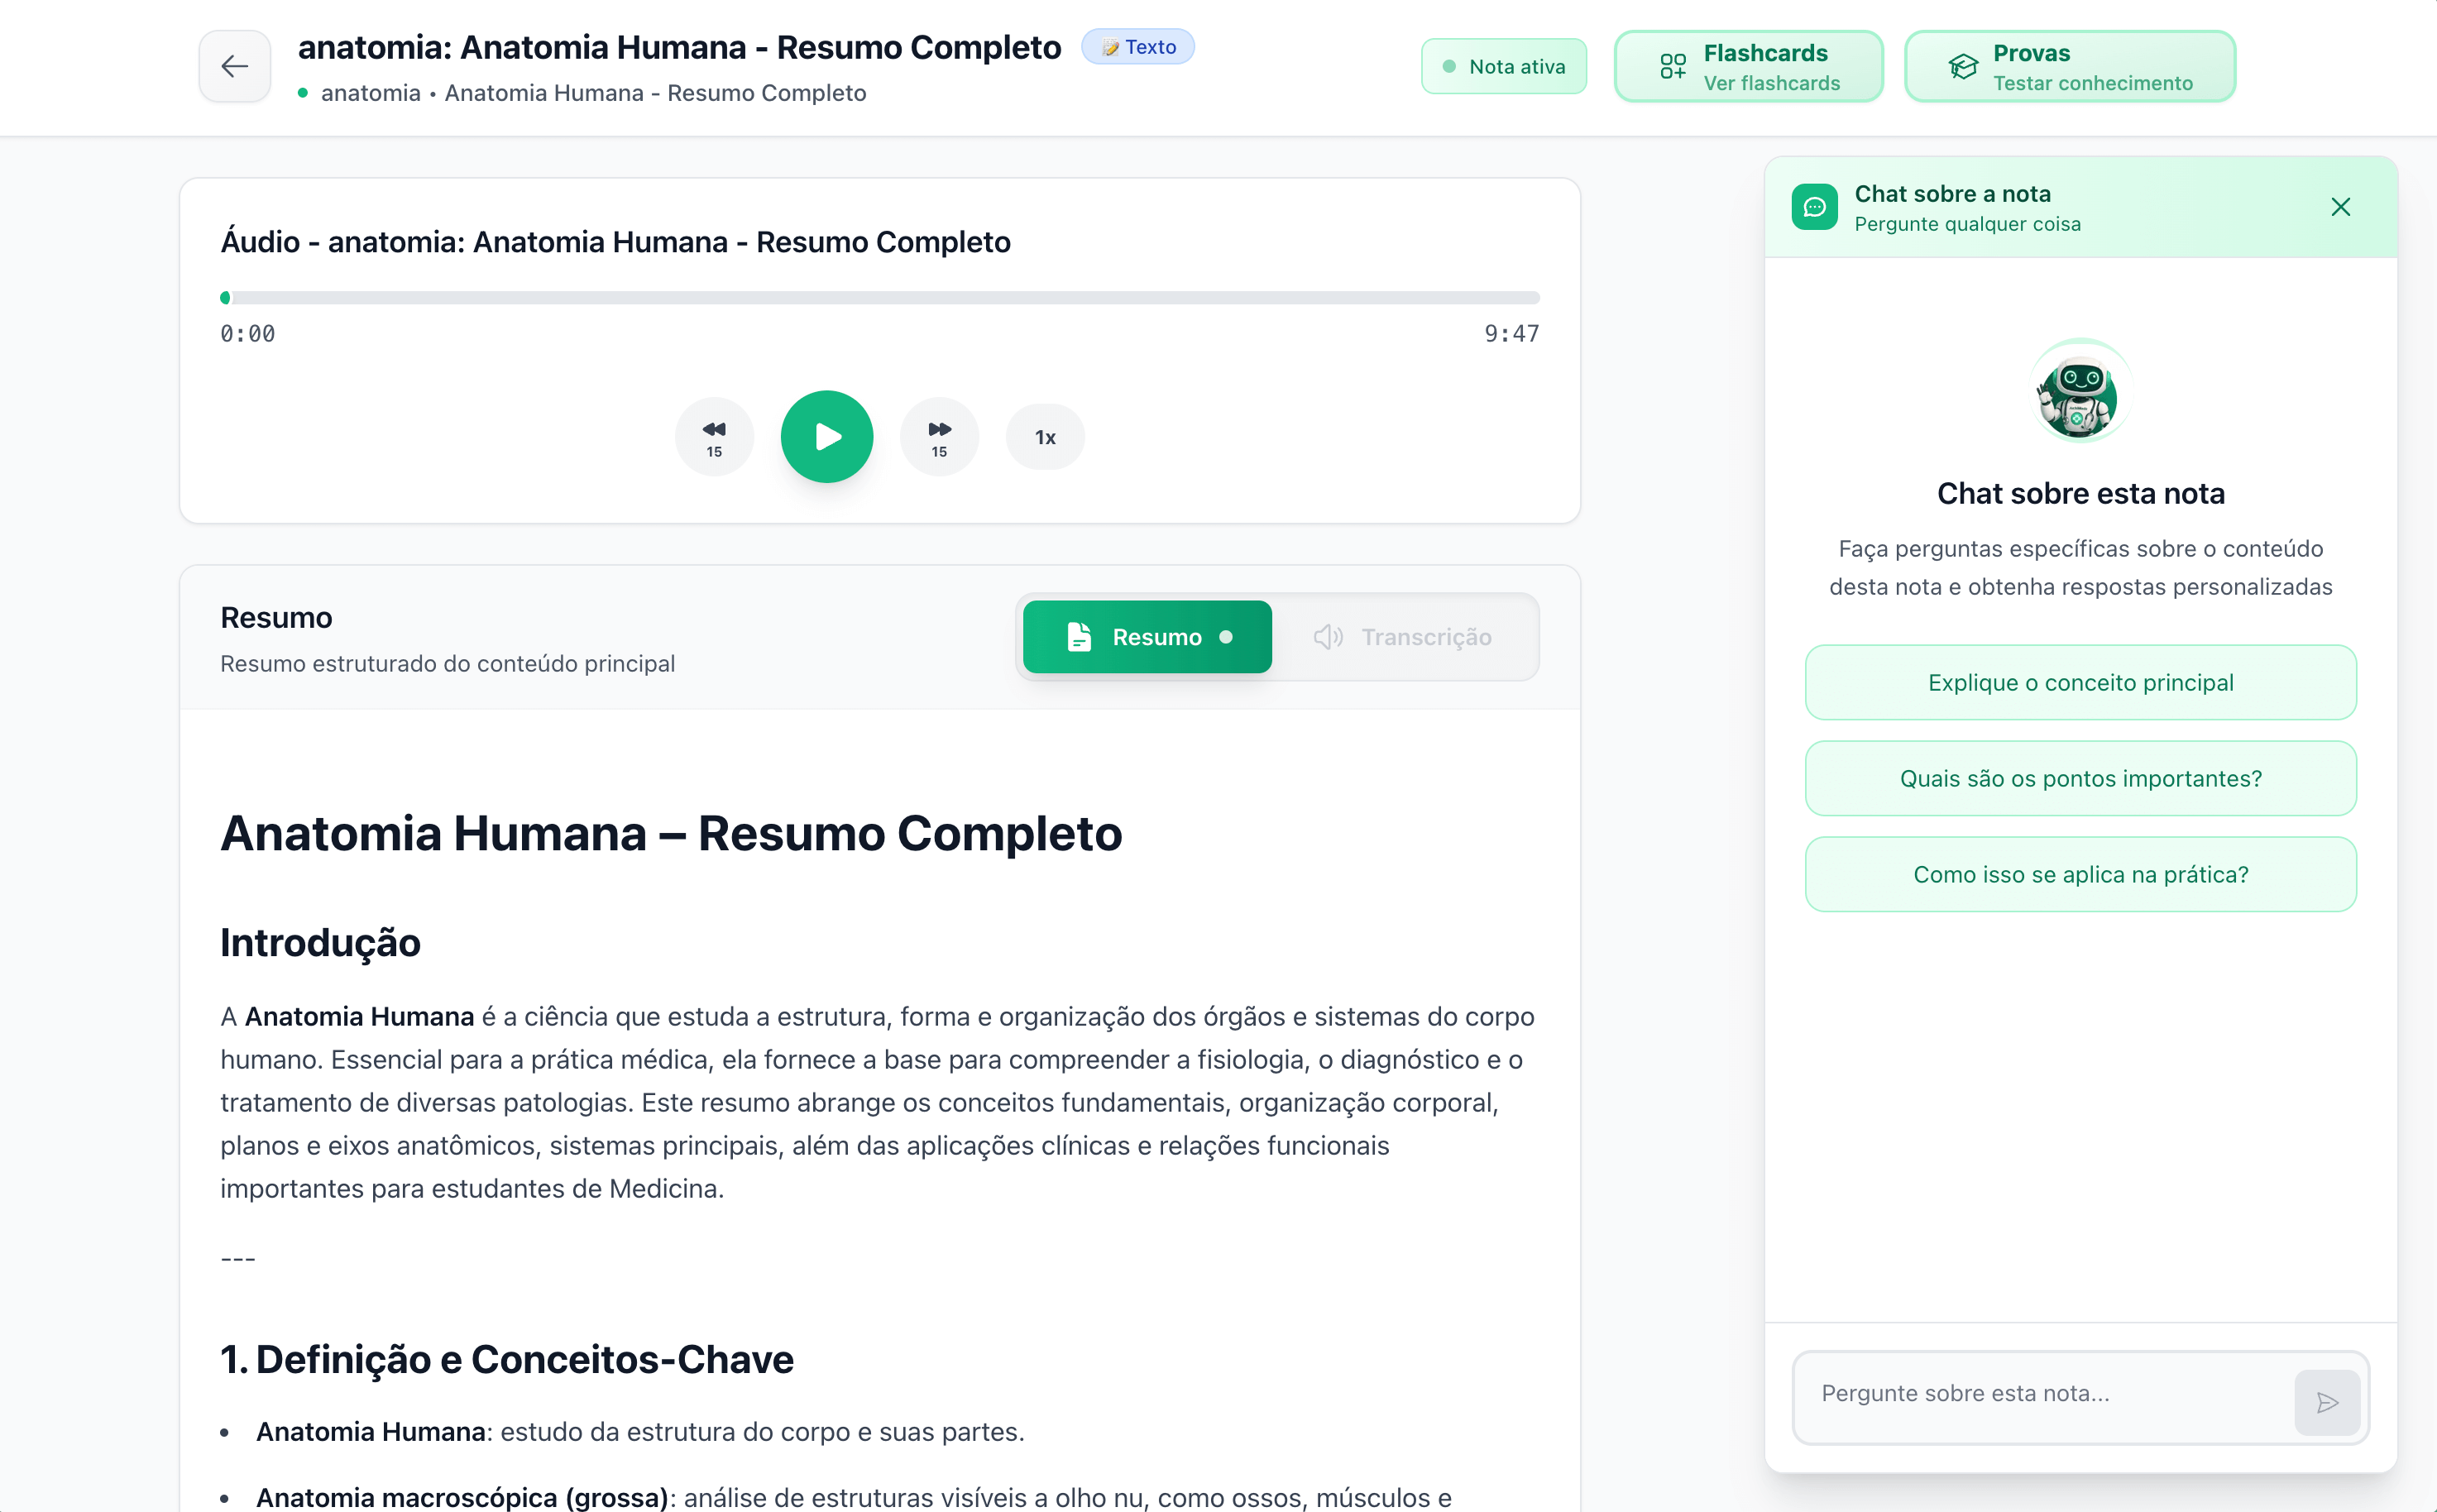
Task: Select 'Como isso se aplica na prática?'
Action: pos(2080,875)
